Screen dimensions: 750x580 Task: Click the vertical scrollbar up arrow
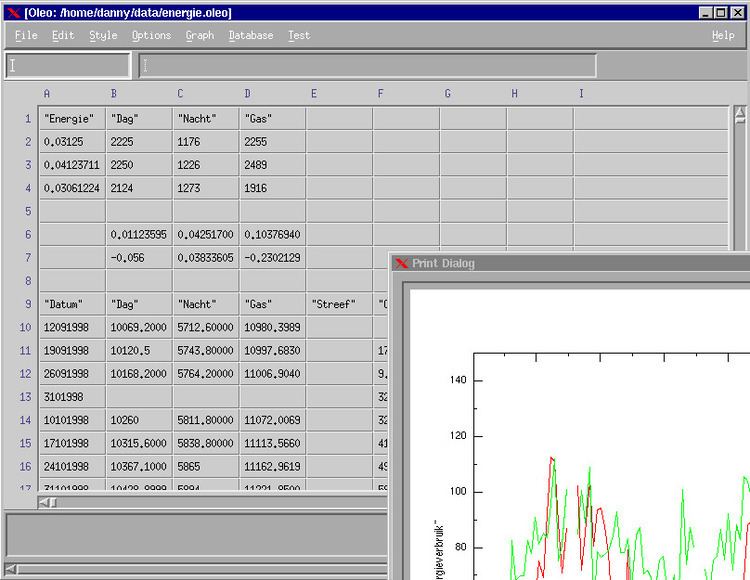point(740,113)
